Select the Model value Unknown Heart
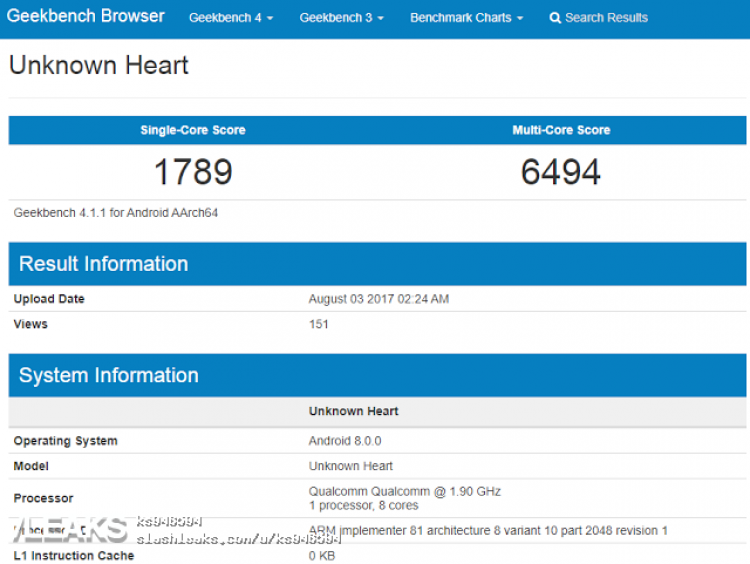750x564 pixels. (x=351, y=466)
